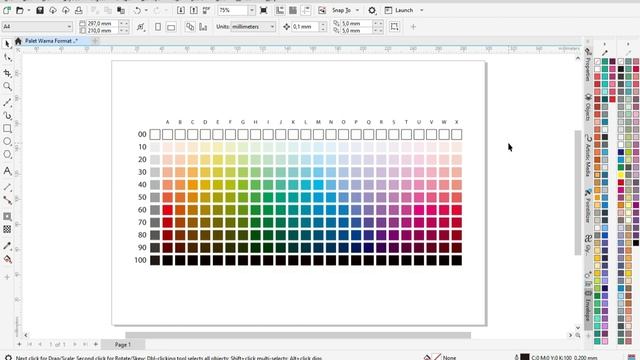Select the Crop tool
The image size is (640, 360).
(7, 73)
